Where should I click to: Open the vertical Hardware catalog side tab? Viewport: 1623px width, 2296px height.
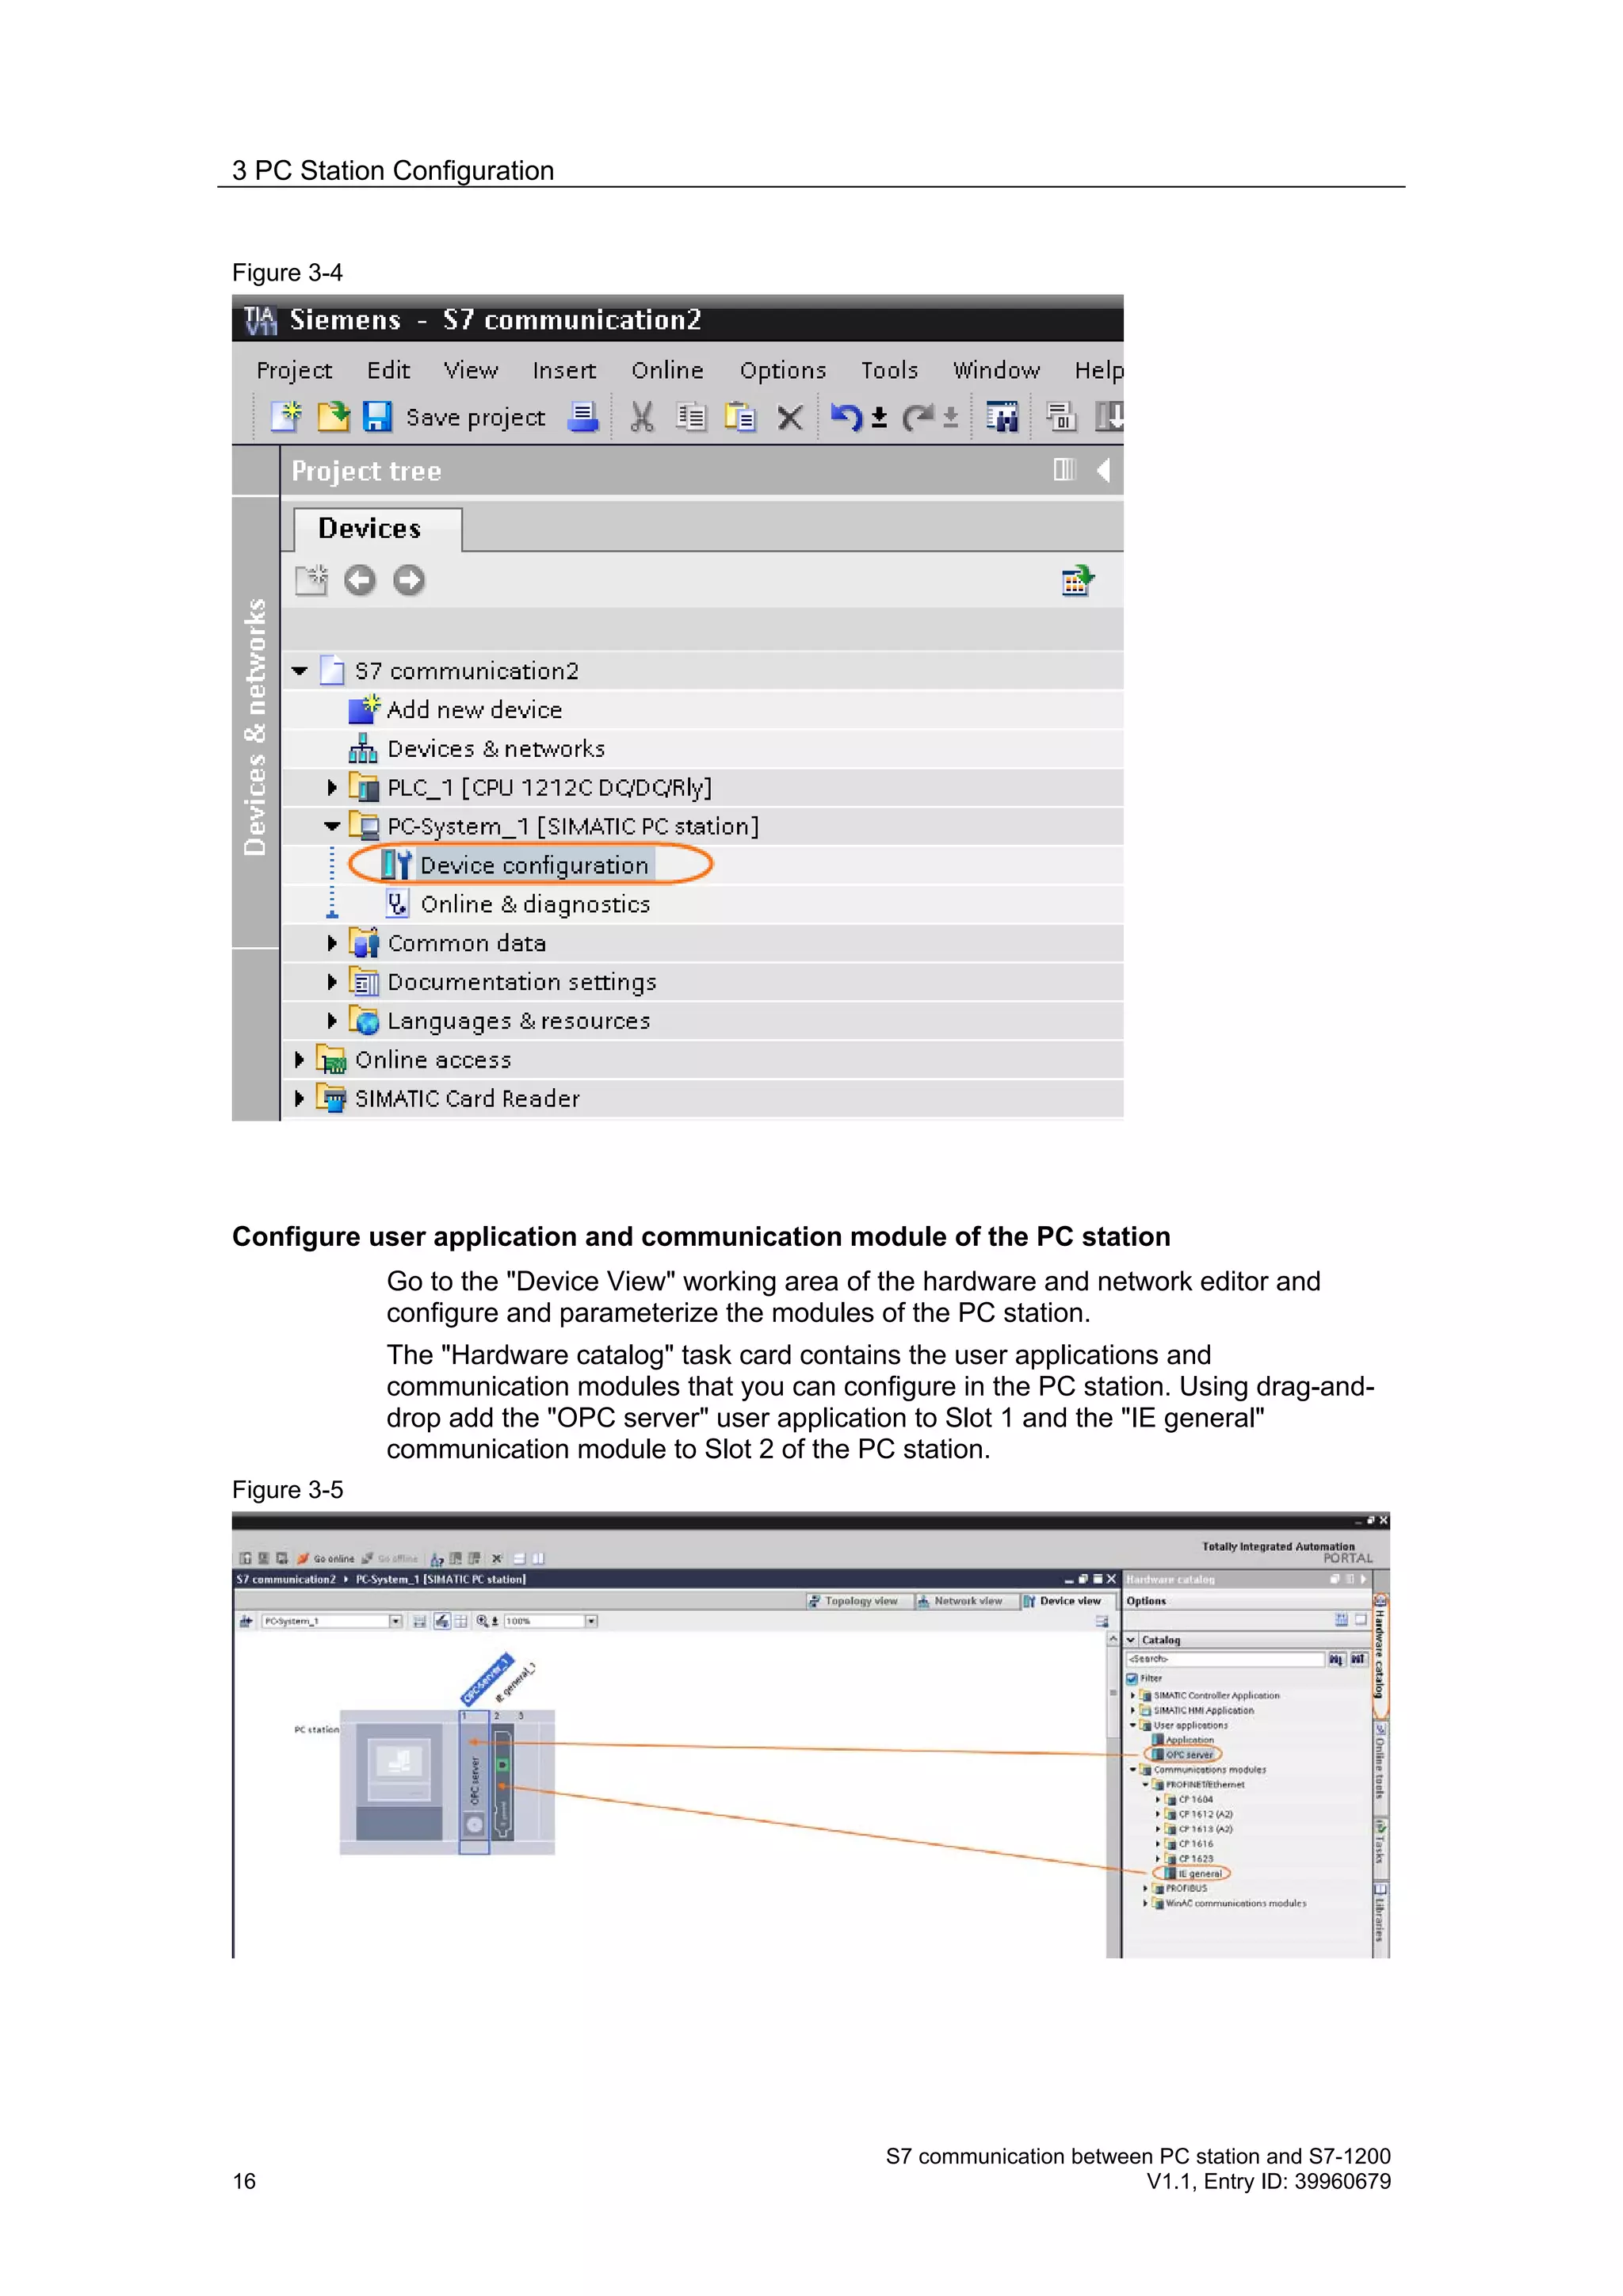point(1380,1654)
